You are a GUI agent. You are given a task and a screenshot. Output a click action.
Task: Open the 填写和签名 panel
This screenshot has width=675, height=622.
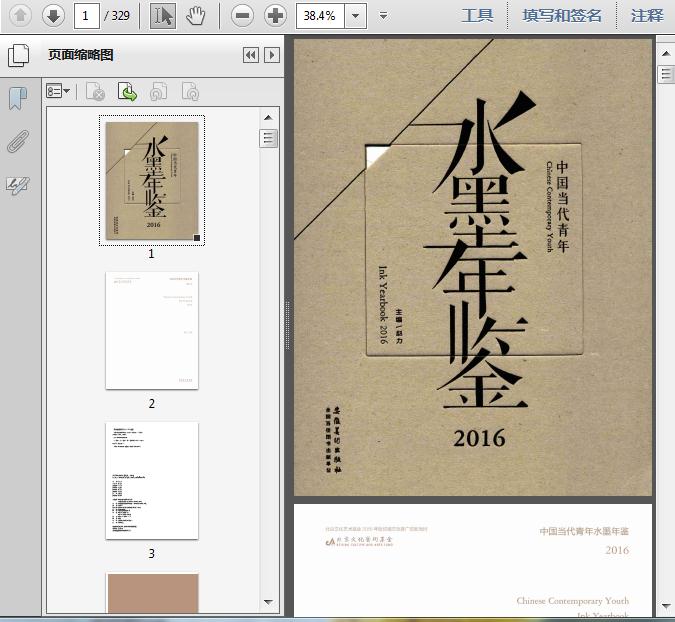pos(561,16)
